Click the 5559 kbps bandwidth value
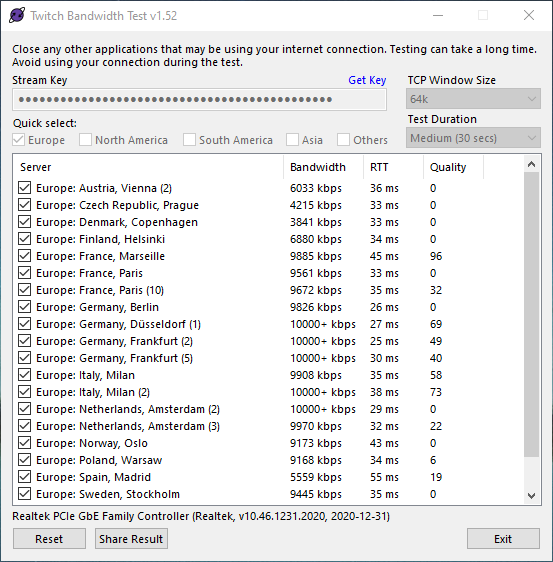This screenshot has width=553, height=562. click(x=316, y=477)
